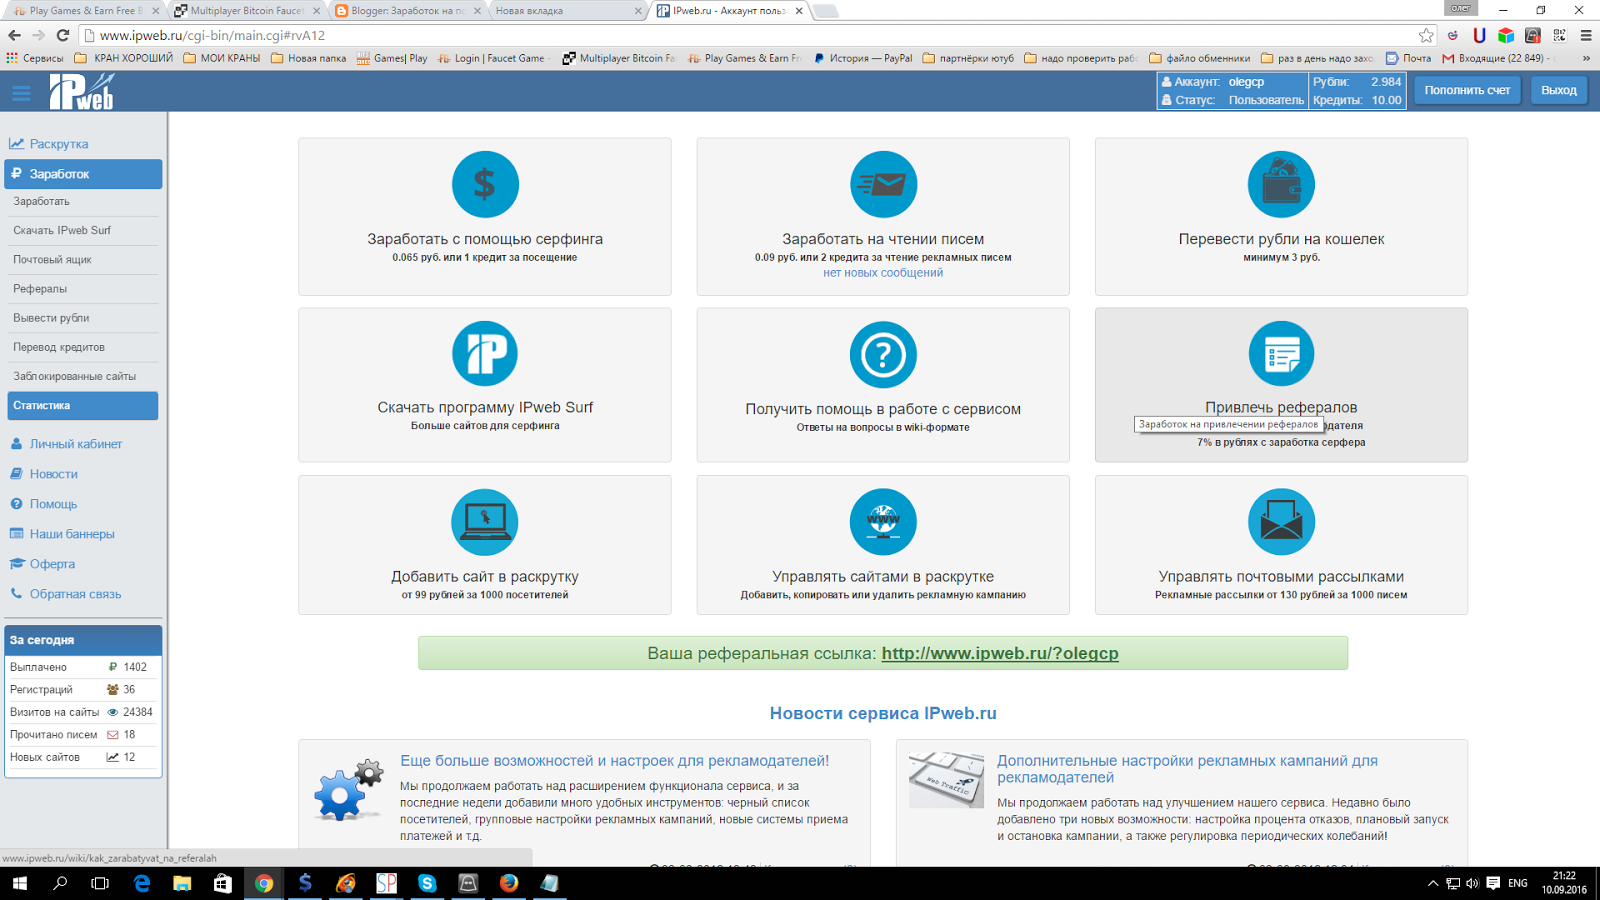Launch Skype from the taskbar
This screenshot has height=900, width=1600.
(x=427, y=883)
